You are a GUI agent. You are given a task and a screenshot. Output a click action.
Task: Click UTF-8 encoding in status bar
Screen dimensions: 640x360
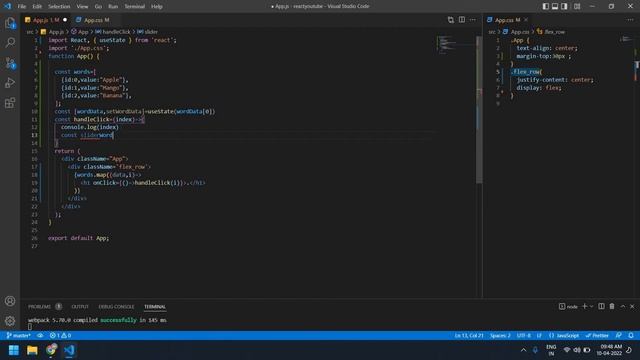tap(524, 336)
